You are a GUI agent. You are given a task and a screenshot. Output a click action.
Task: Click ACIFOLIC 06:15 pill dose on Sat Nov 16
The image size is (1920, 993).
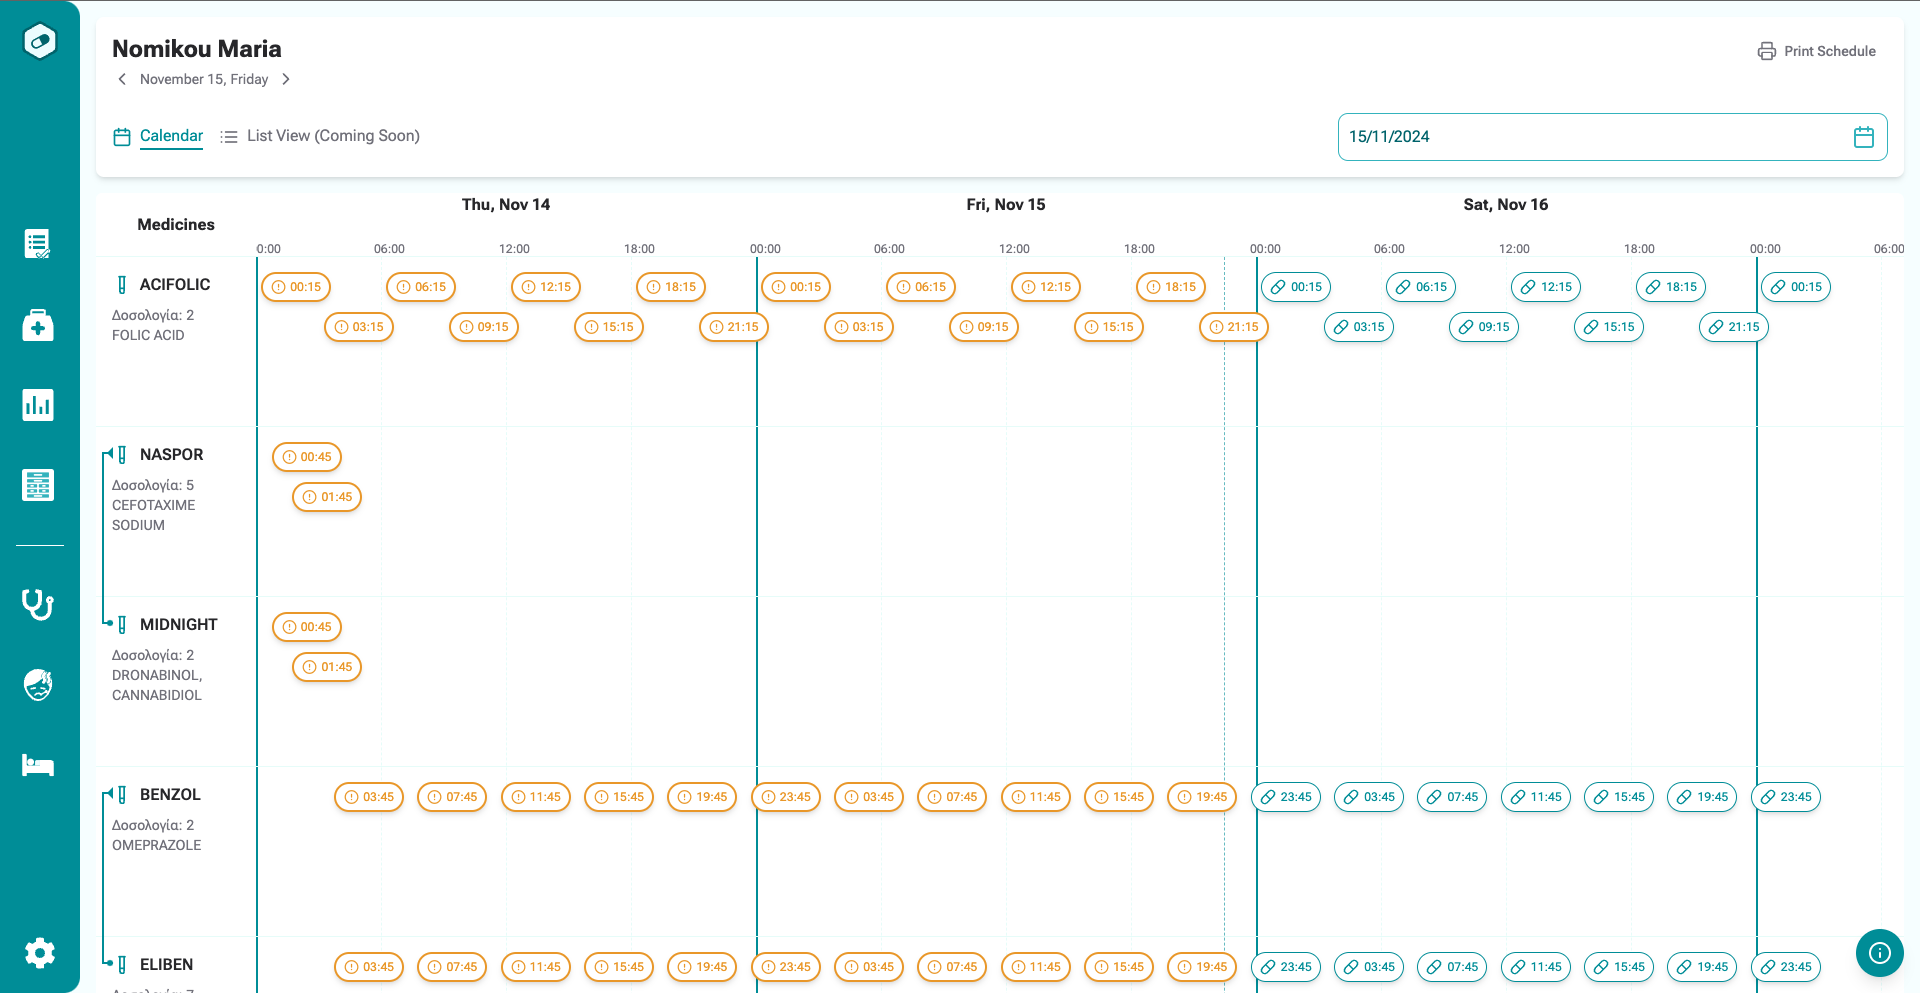point(1421,287)
